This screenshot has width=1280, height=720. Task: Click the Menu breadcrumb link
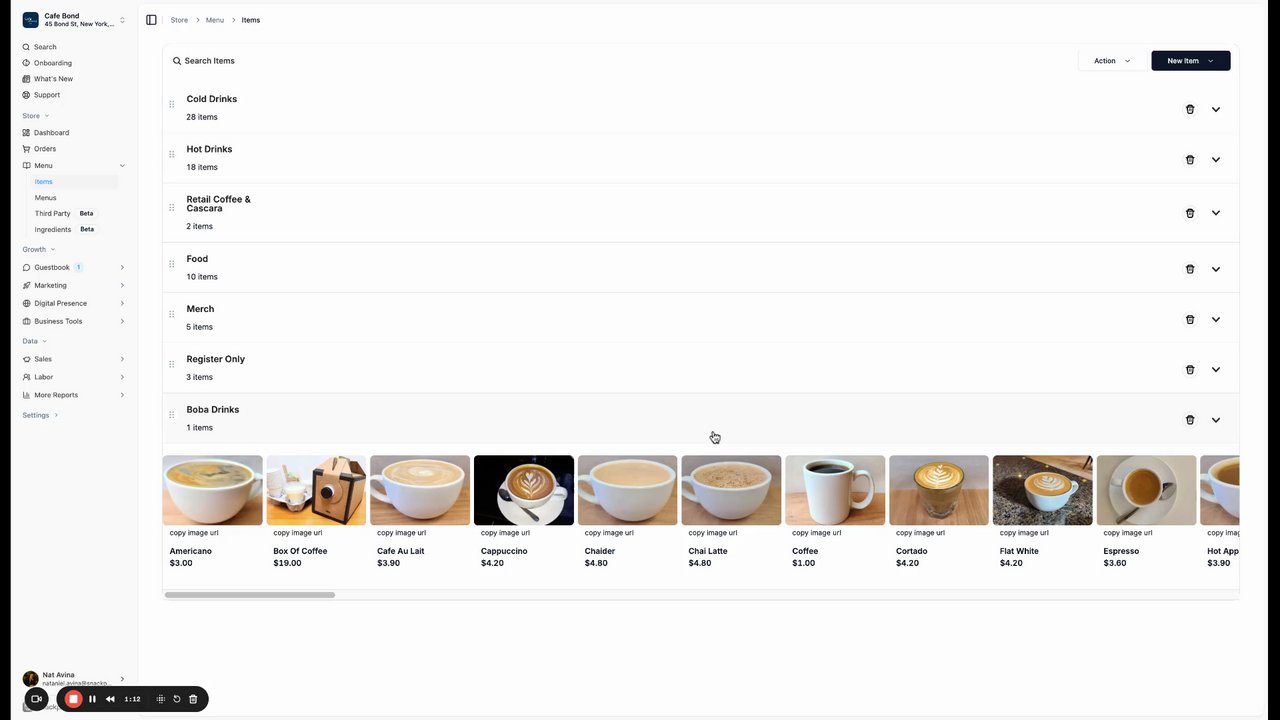(x=215, y=20)
